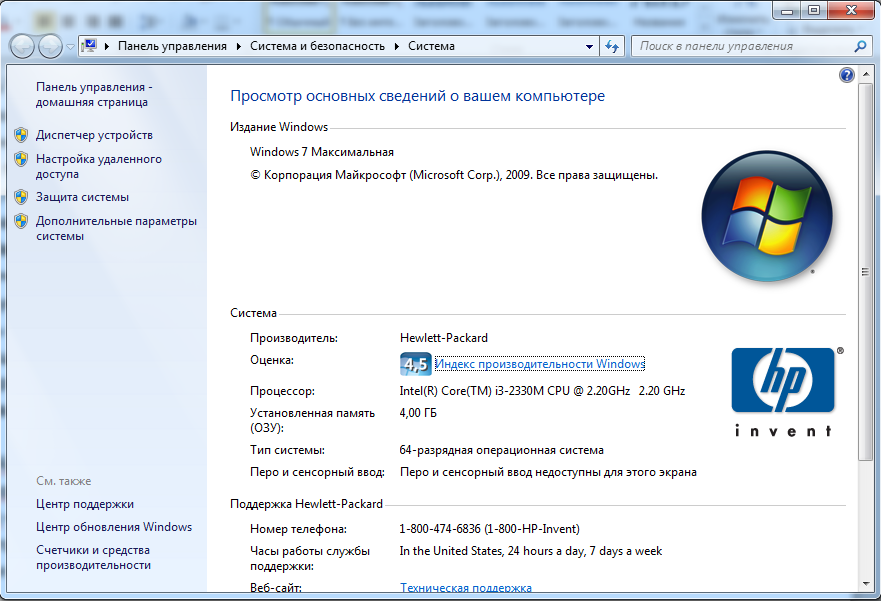The image size is (881, 601).
Task: Expand the arrow after Система и безопасность breadcrumb
Action: [398, 46]
